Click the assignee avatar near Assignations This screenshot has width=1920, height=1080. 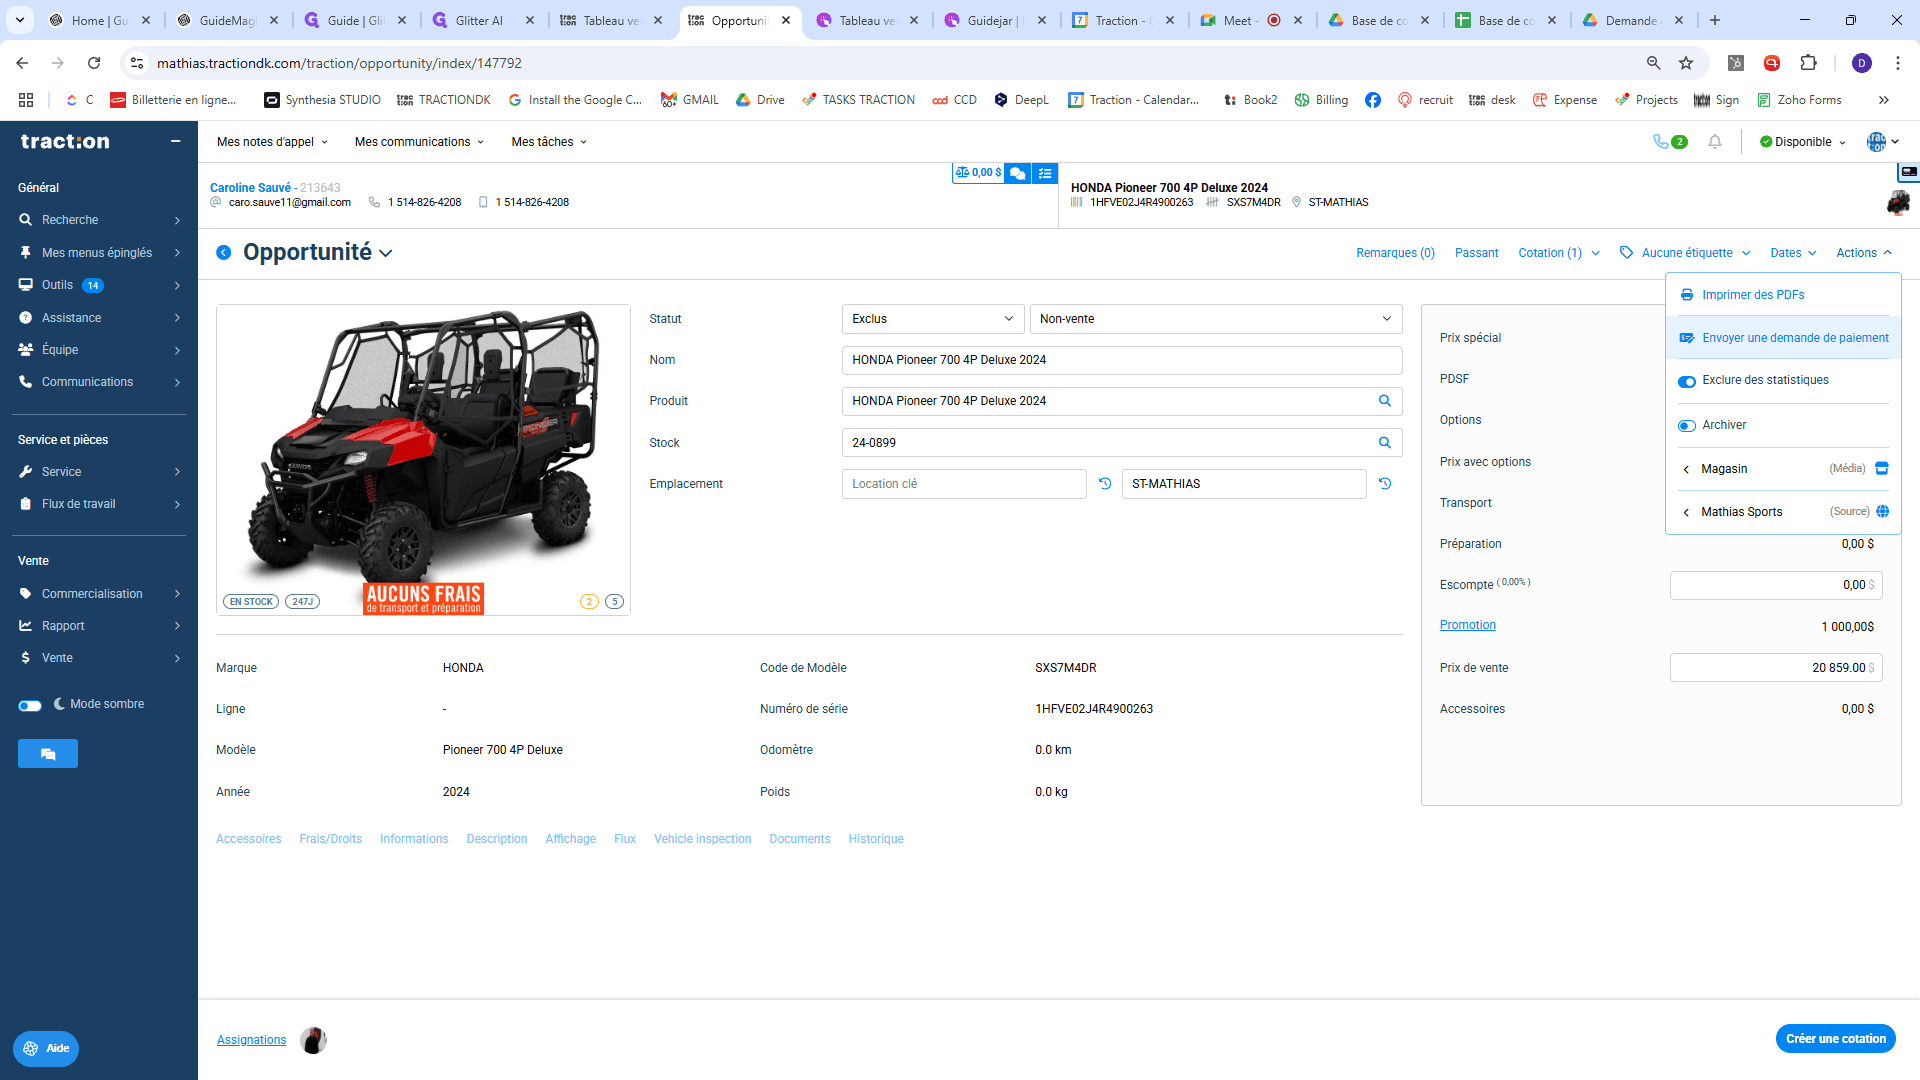(x=314, y=1040)
